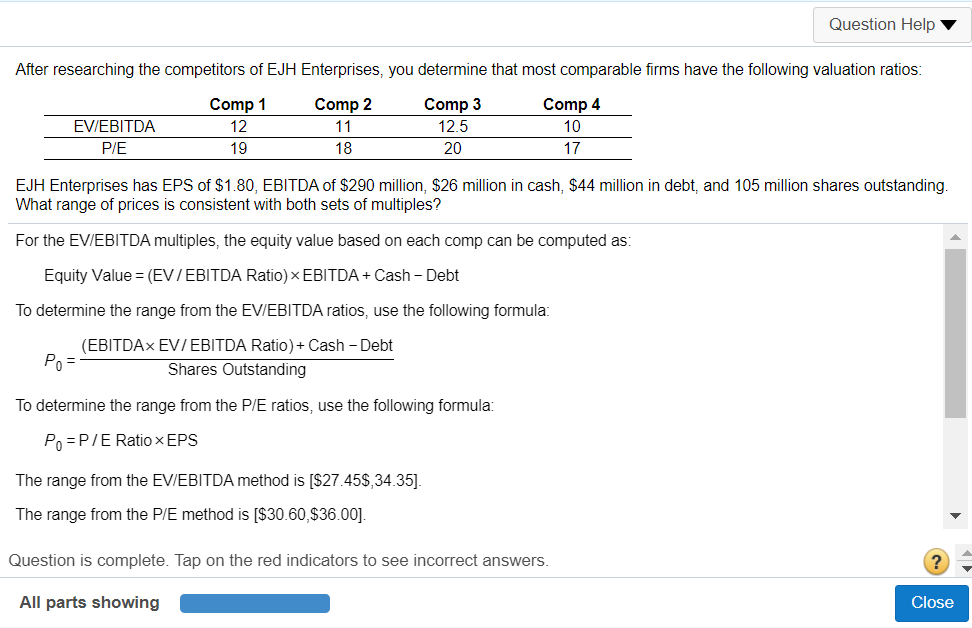Click the down arrow on the answer panel scrollbar
Screen dimensions: 972x628
click(x=956, y=514)
